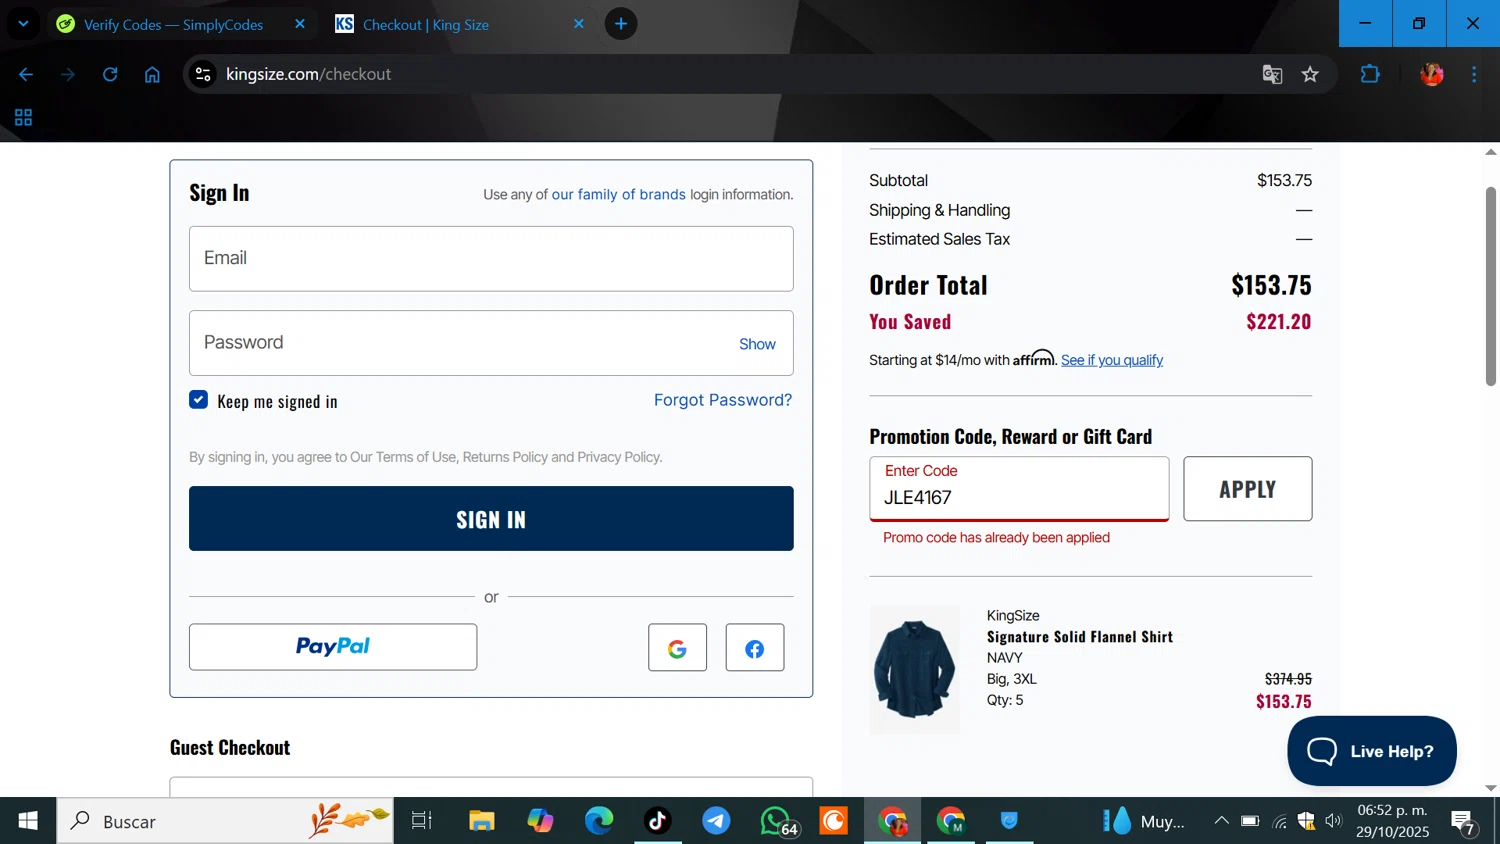
Task: Click the APPLY promo code button
Action: point(1247,489)
